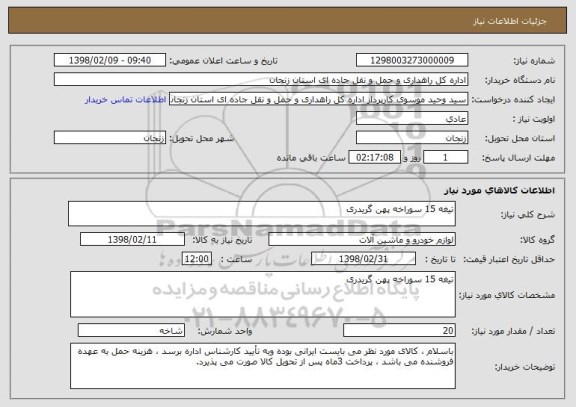Click the goods group field لوازم خودرو
The width and height of the screenshot is (576, 407).
pos(362,239)
